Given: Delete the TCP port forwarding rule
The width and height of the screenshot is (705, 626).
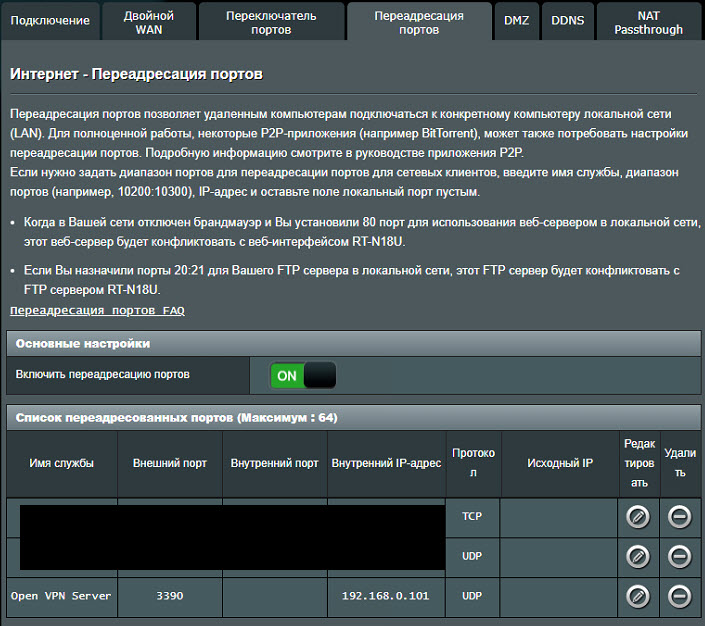Looking at the screenshot, I should [x=679, y=517].
